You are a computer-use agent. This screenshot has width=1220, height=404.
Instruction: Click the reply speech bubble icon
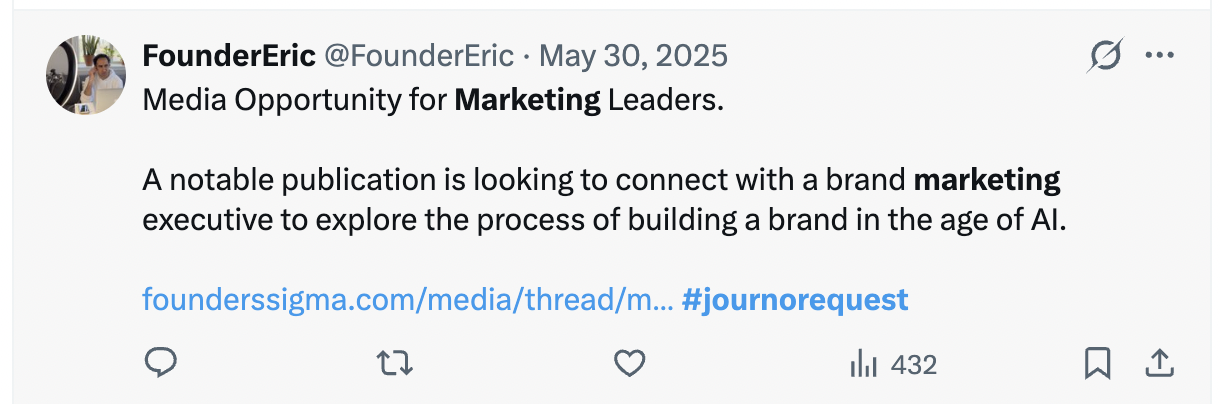160,364
